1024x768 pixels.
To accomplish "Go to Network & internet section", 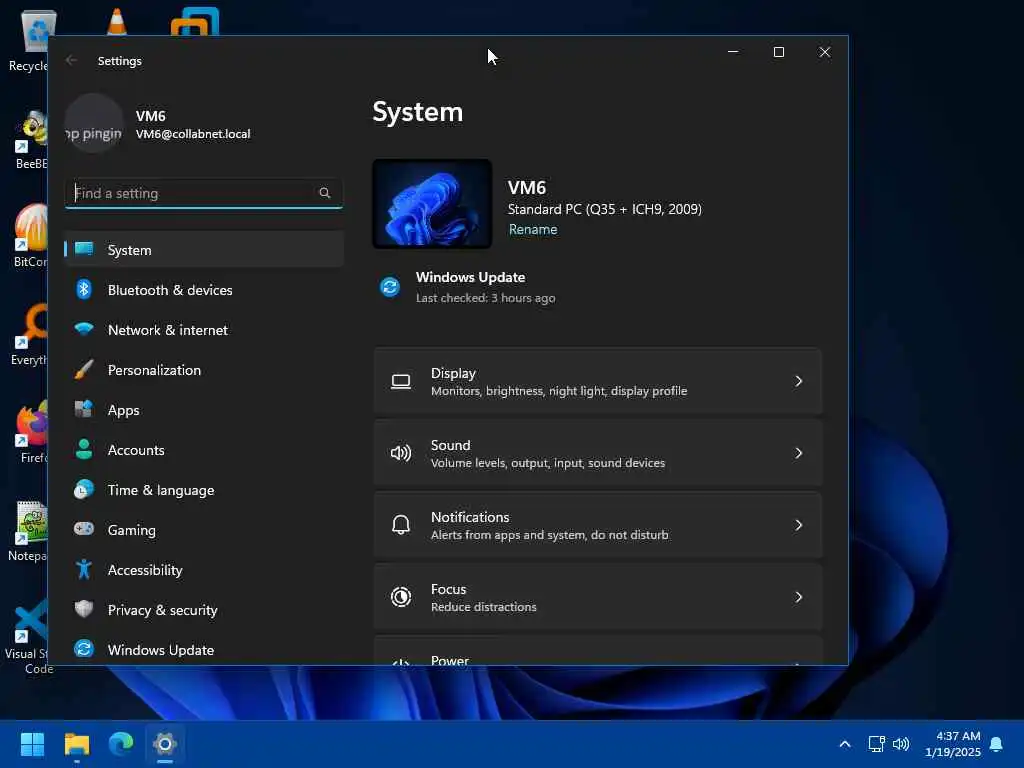I will pyautogui.click(x=204, y=330).
